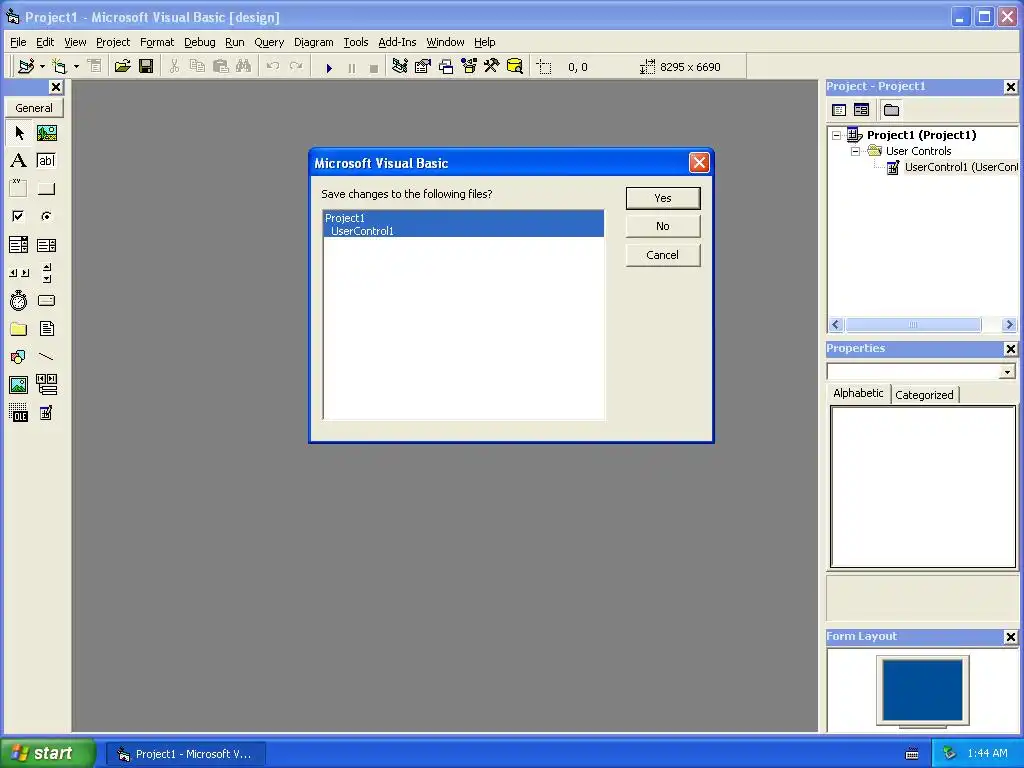
Task: Select the Frame tool
Action: (19, 189)
